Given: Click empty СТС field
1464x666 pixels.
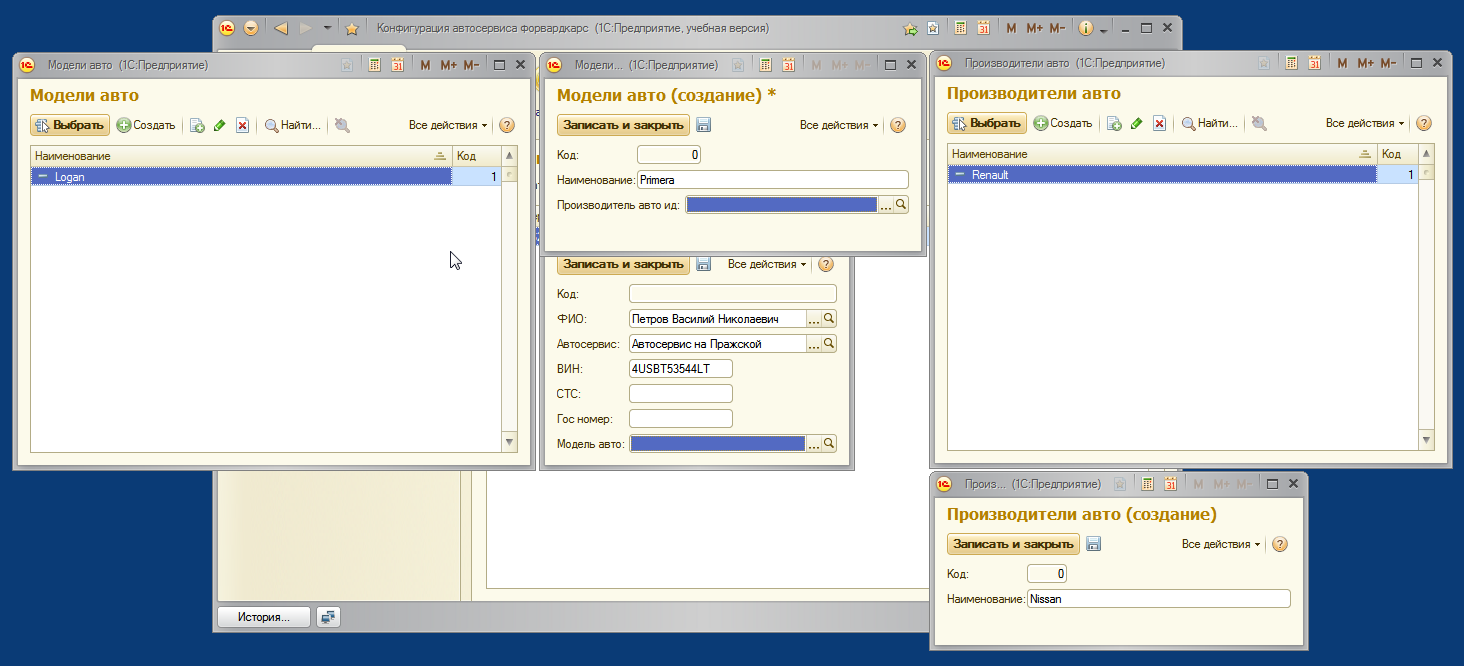Looking at the screenshot, I should coord(681,394).
